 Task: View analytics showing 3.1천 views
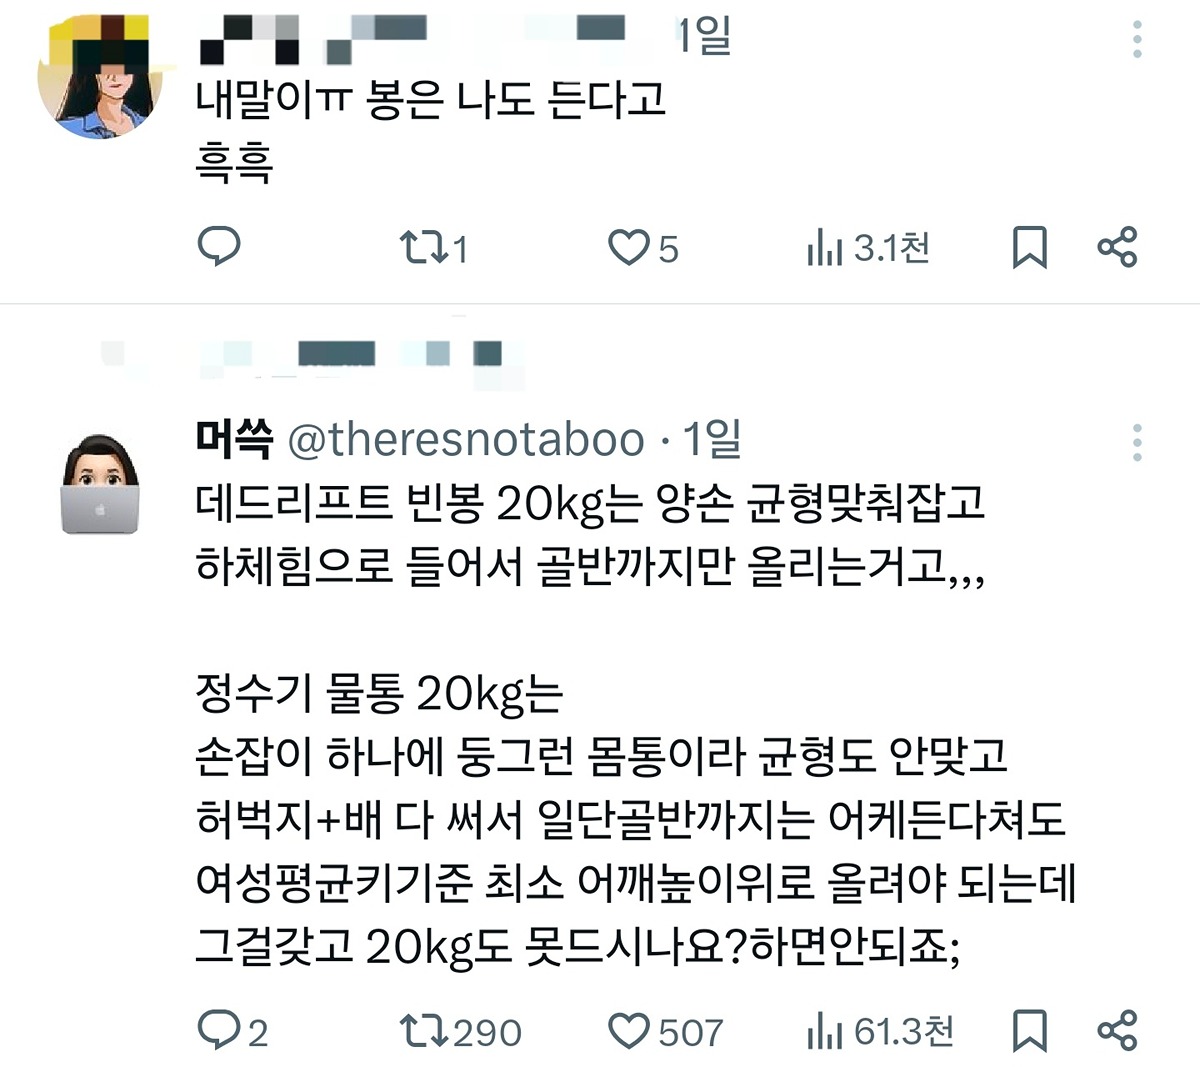point(868,247)
